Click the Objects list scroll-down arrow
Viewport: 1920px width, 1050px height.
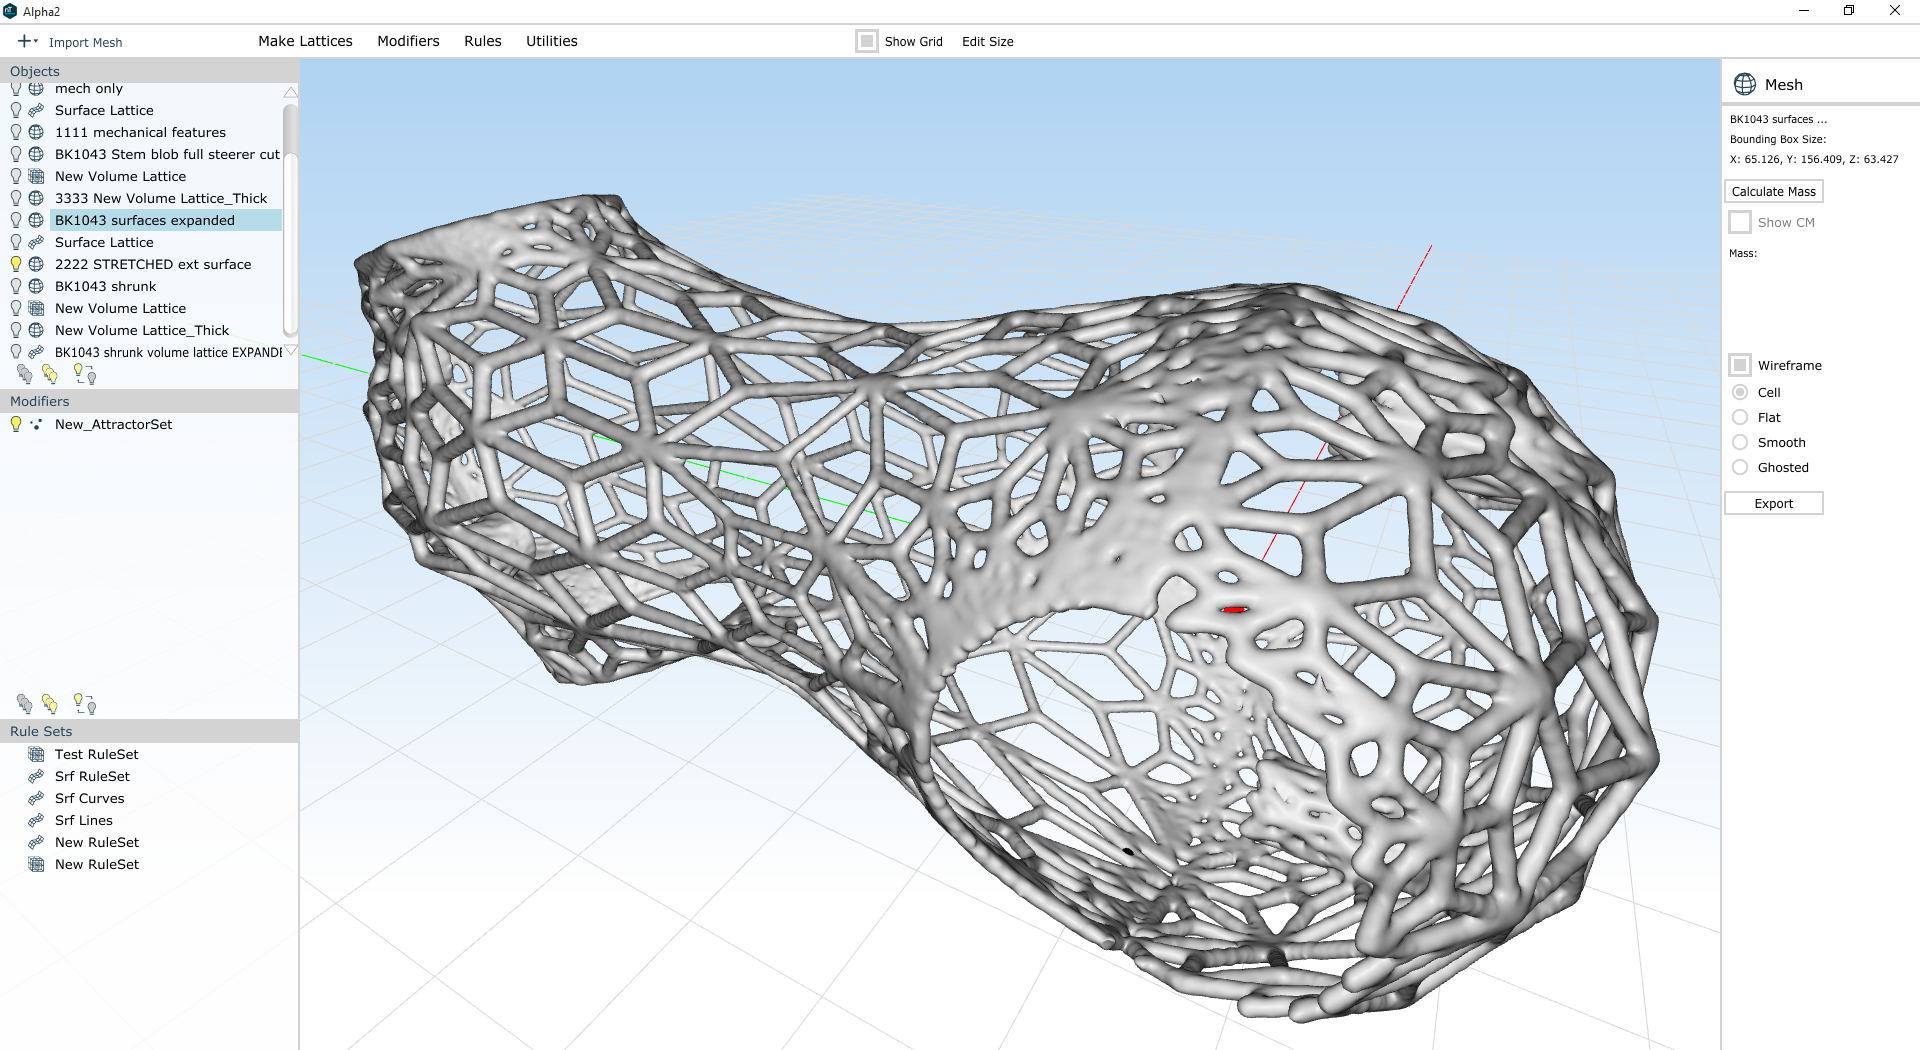[291, 350]
